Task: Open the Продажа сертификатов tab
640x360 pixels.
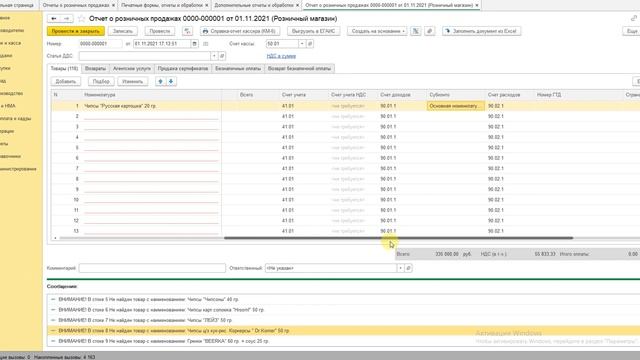Action: click(183, 69)
